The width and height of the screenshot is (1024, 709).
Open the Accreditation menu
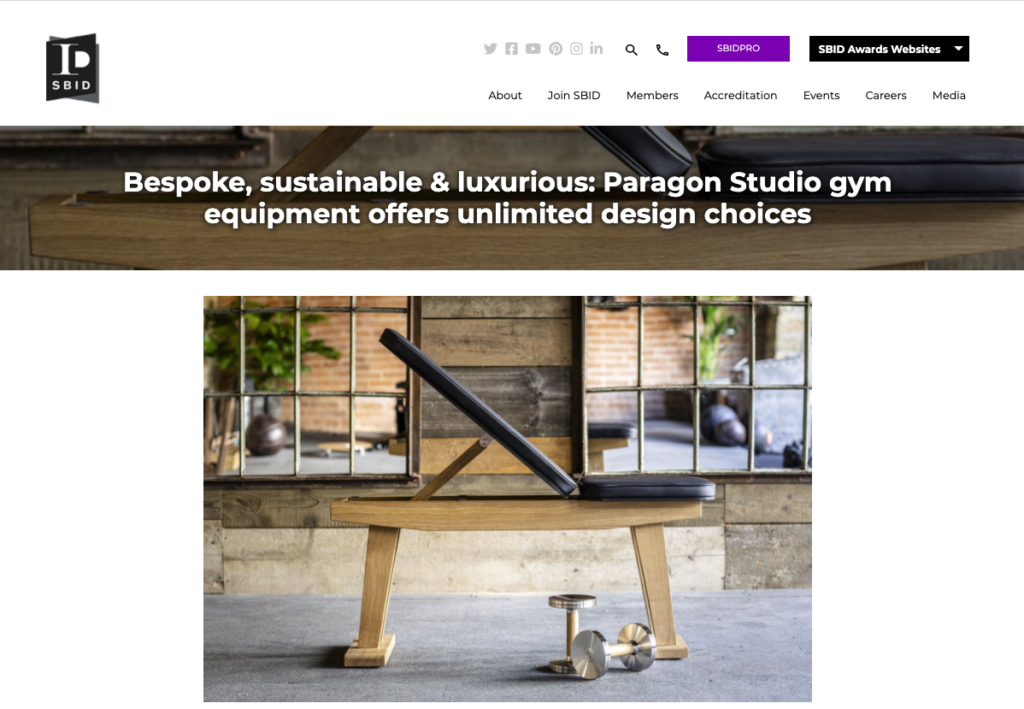(x=740, y=95)
